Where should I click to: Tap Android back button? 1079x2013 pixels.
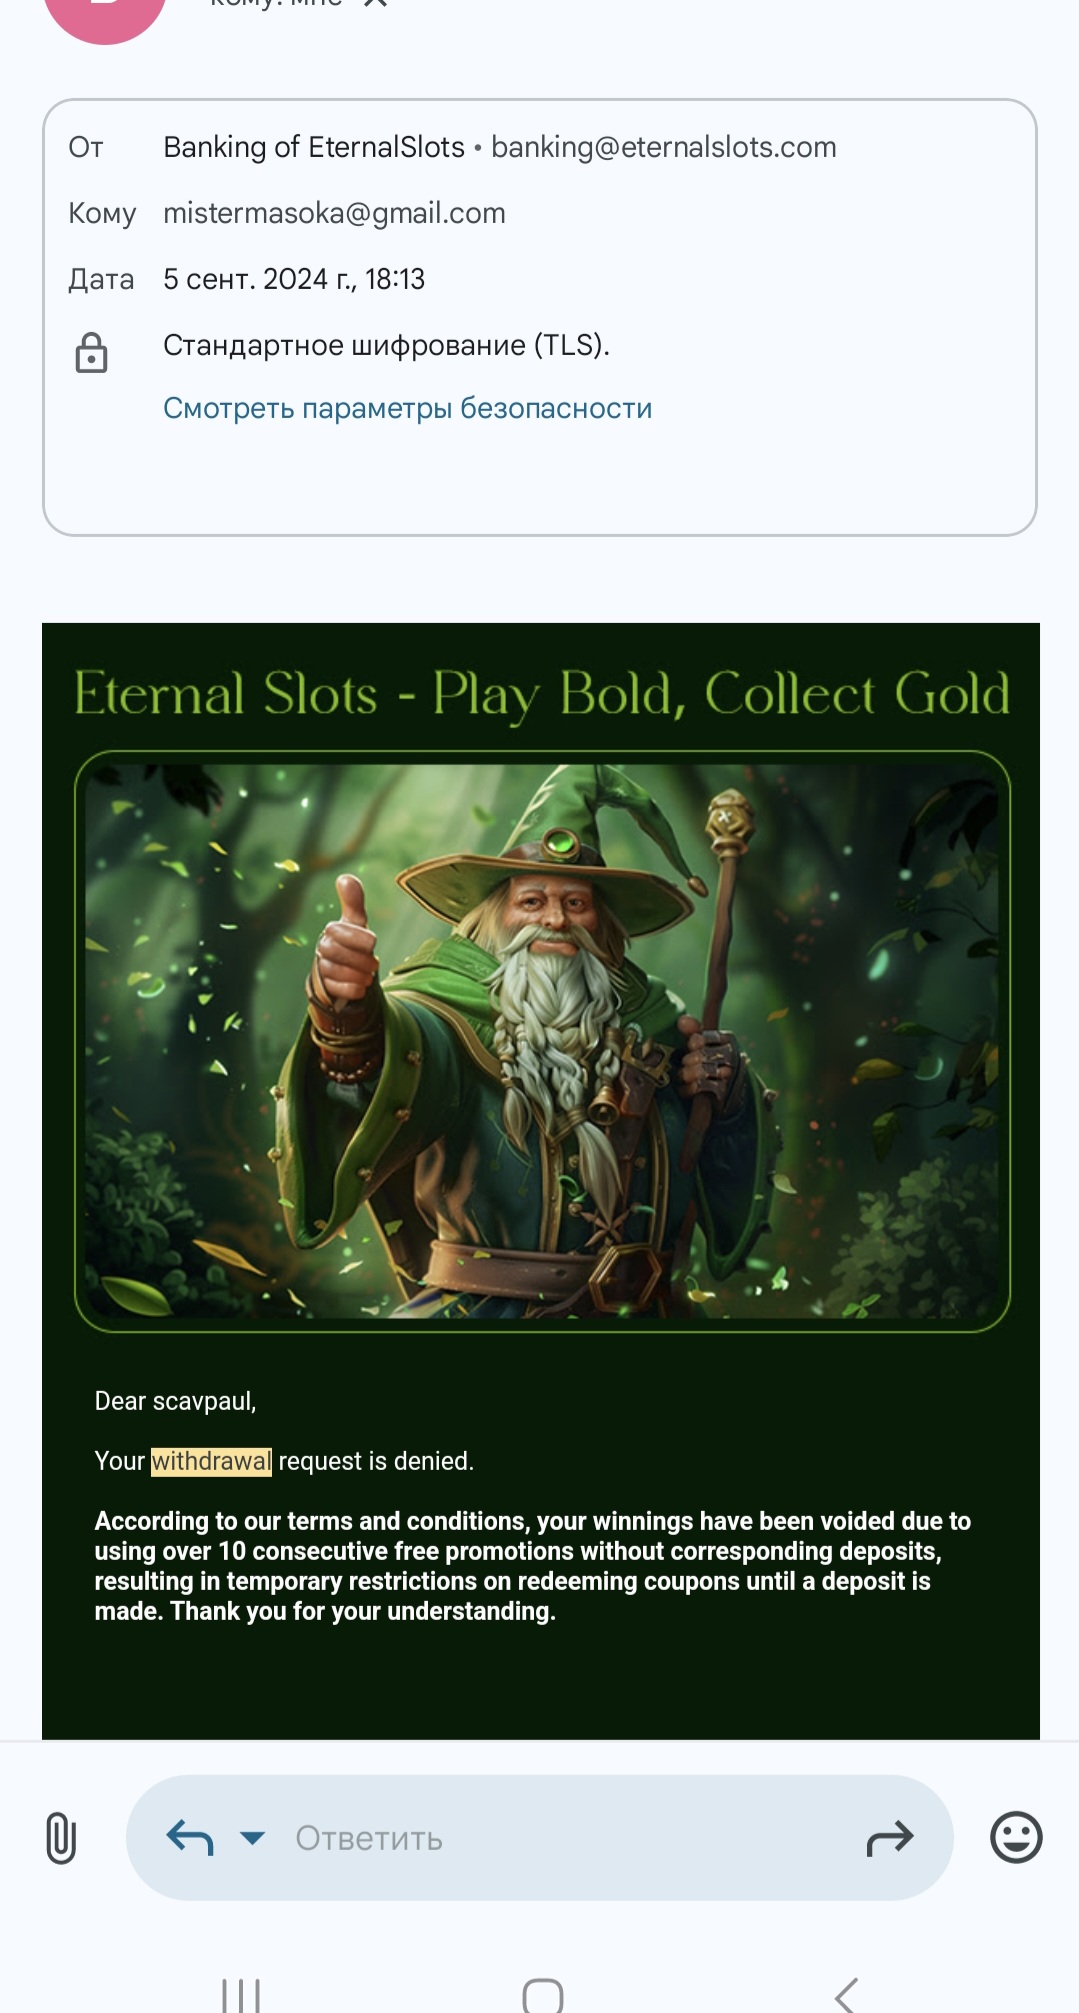846,1995
